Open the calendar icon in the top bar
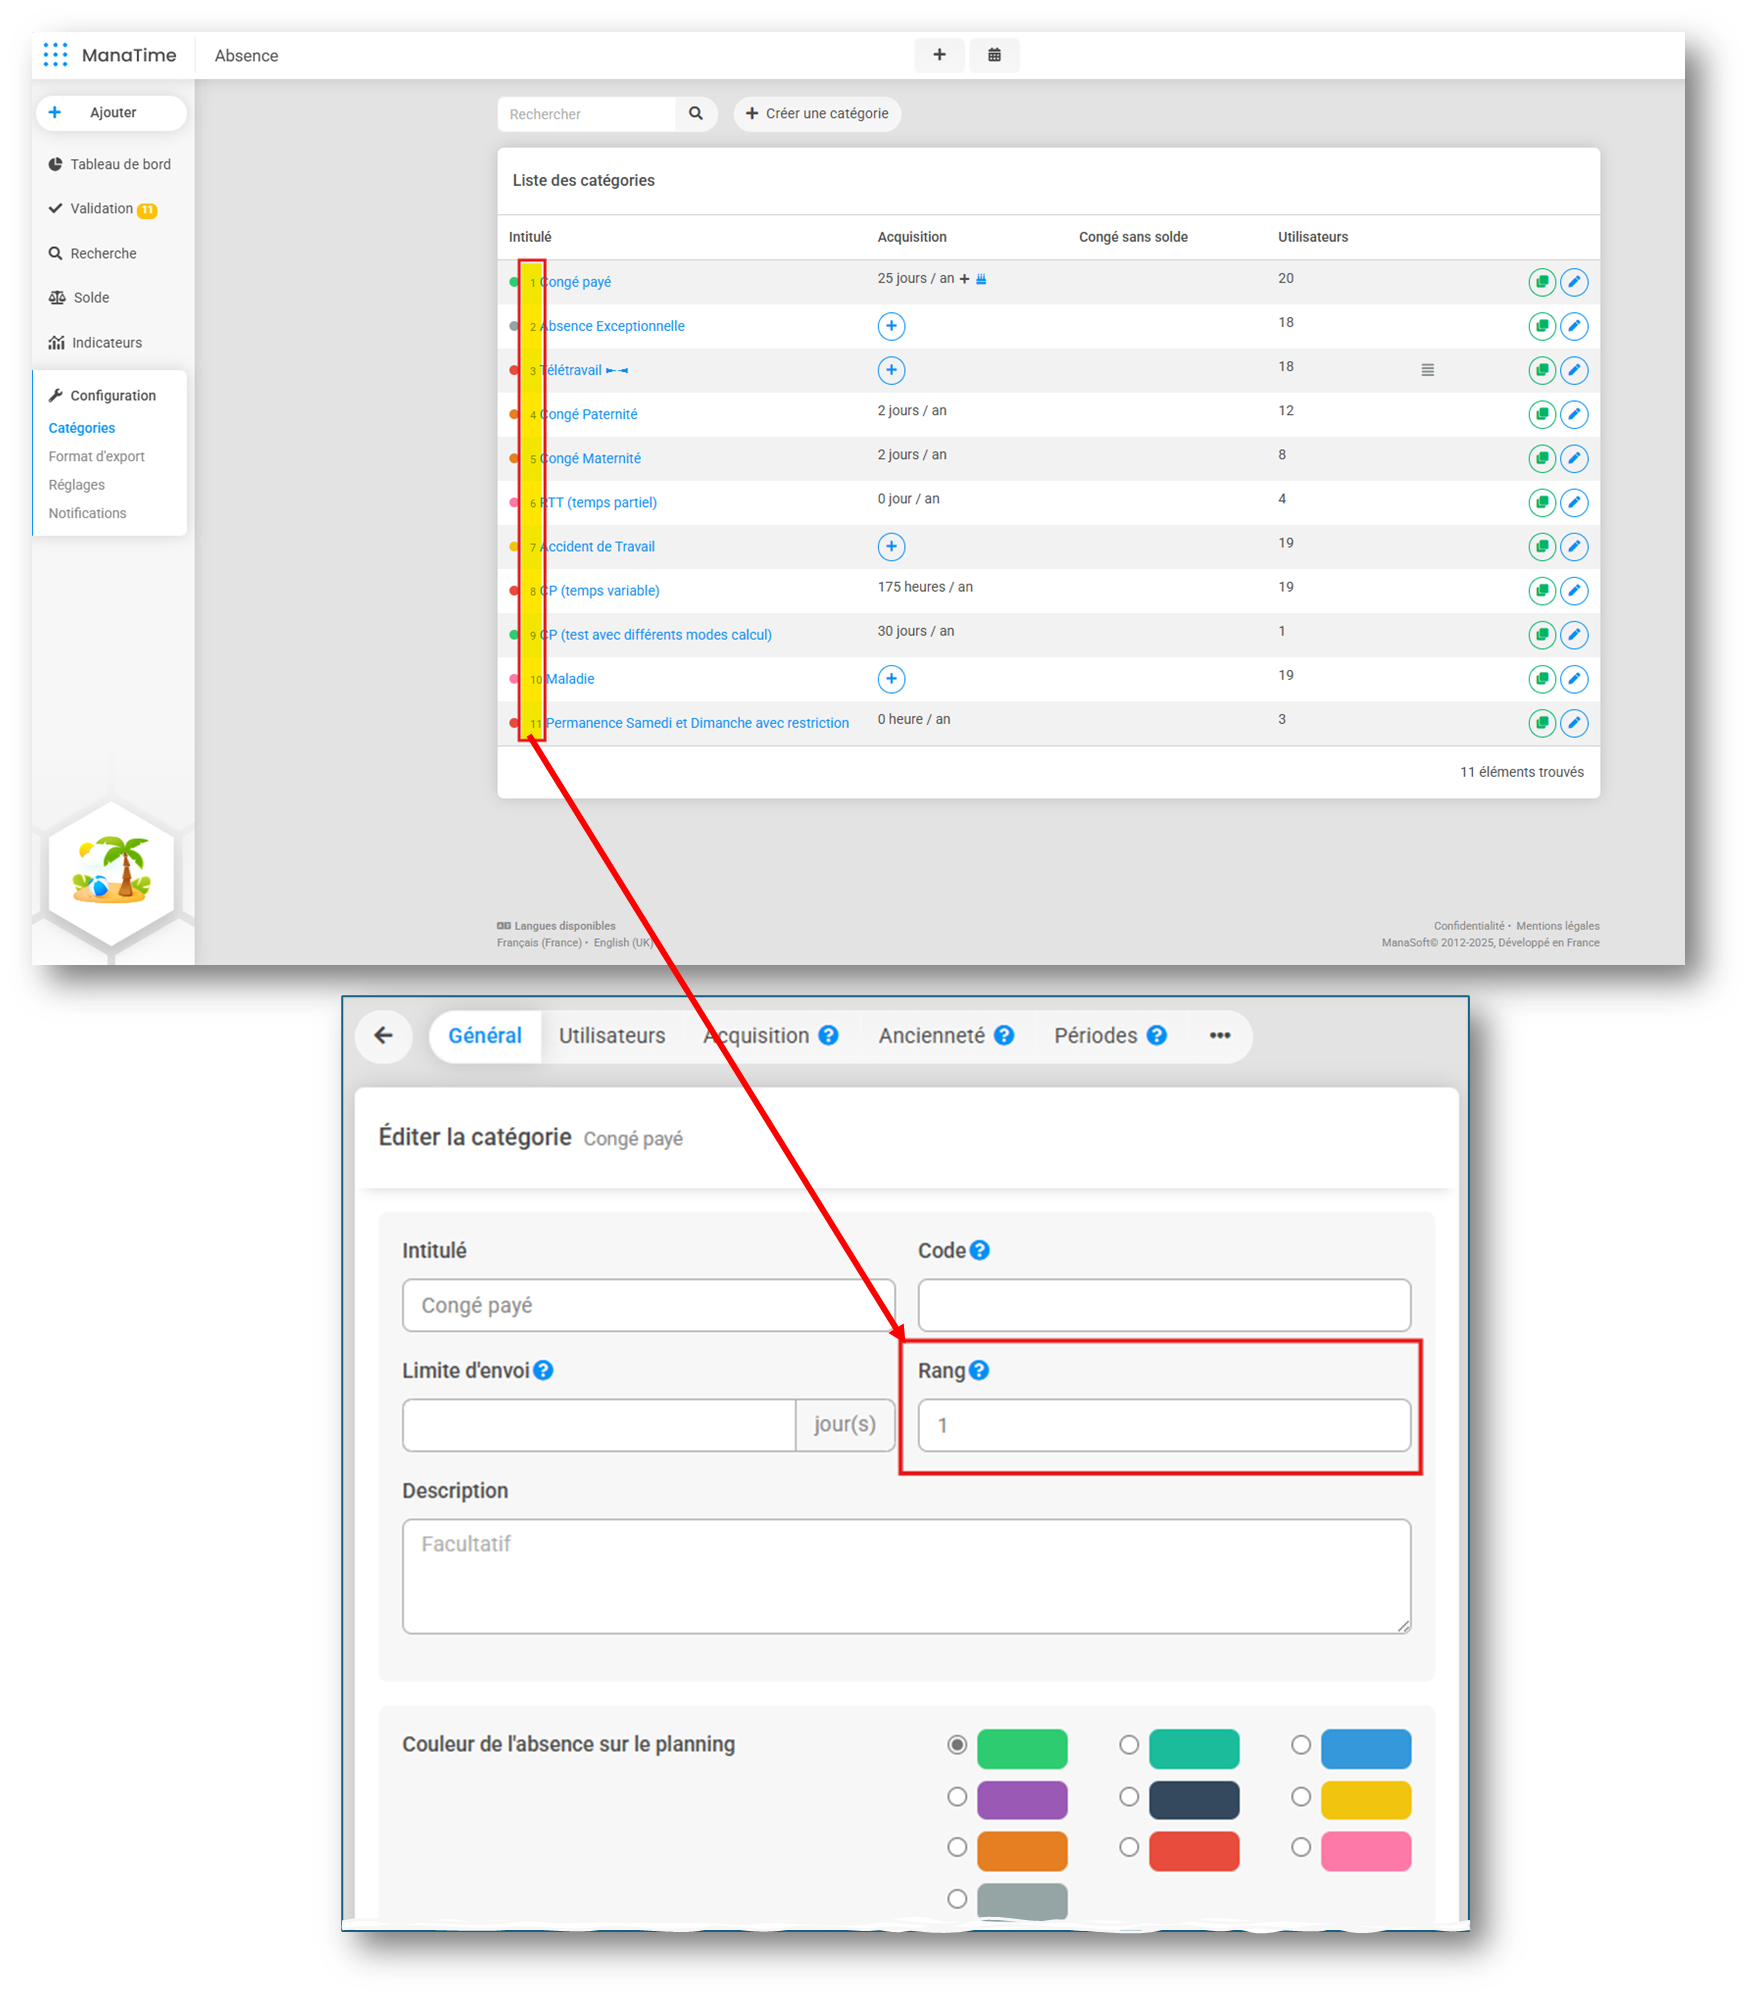Viewport: 1750px width, 1996px height. 994,55
